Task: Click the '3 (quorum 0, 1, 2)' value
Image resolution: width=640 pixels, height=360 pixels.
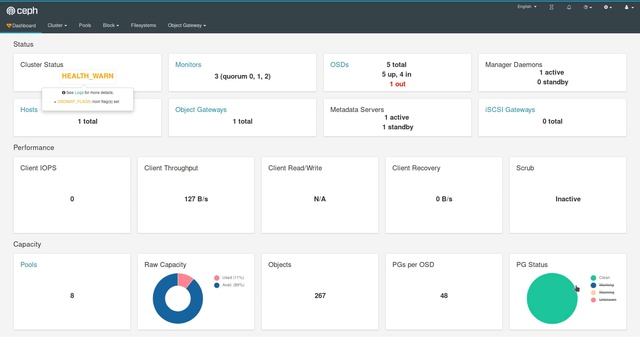Action: pyautogui.click(x=242, y=76)
